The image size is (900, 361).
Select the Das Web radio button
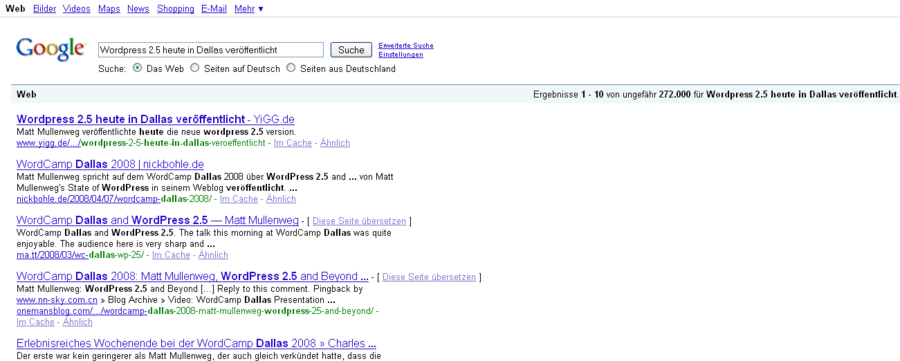pos(137,68)
